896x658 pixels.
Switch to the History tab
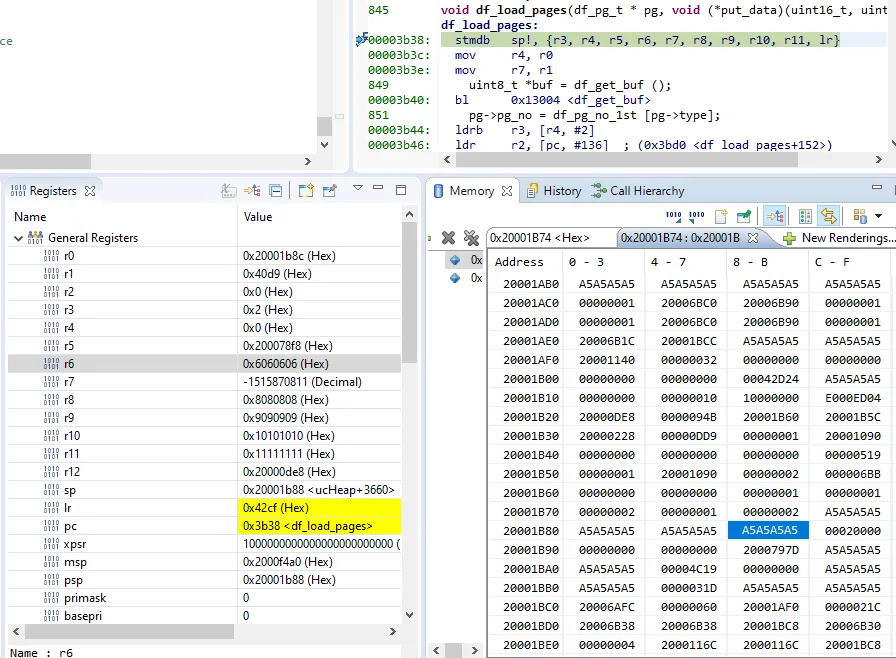coord(553,191)
